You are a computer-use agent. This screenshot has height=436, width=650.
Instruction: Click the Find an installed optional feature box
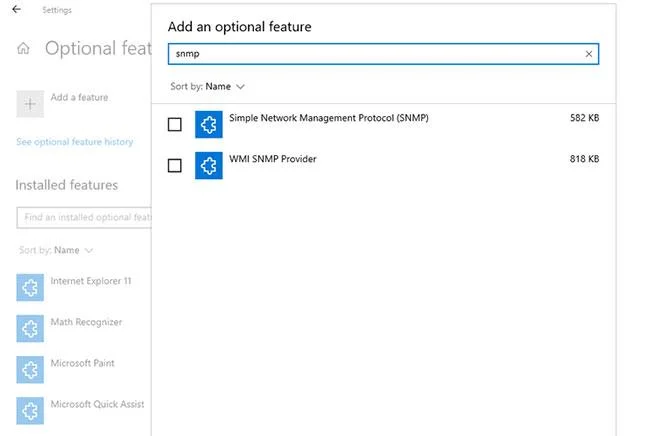[84, 217]
